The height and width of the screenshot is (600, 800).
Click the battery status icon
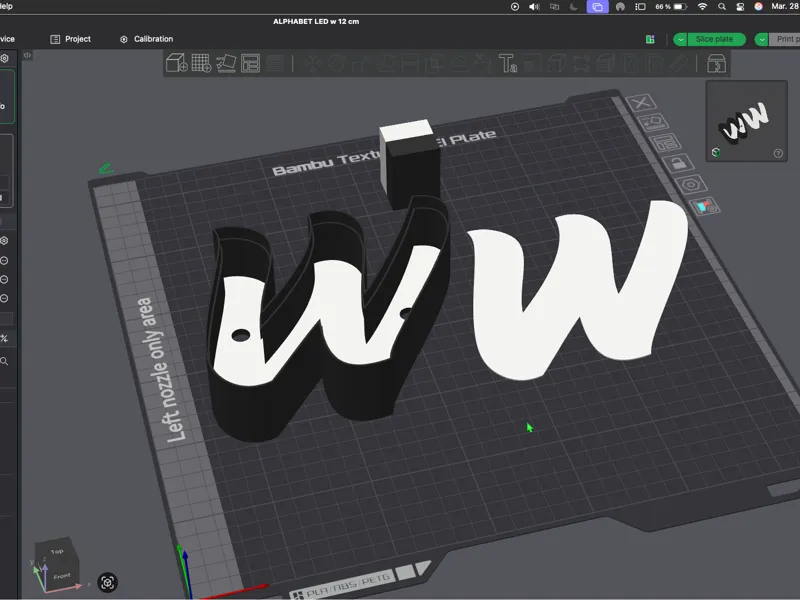pyautogui.click(x=680, y=7)
